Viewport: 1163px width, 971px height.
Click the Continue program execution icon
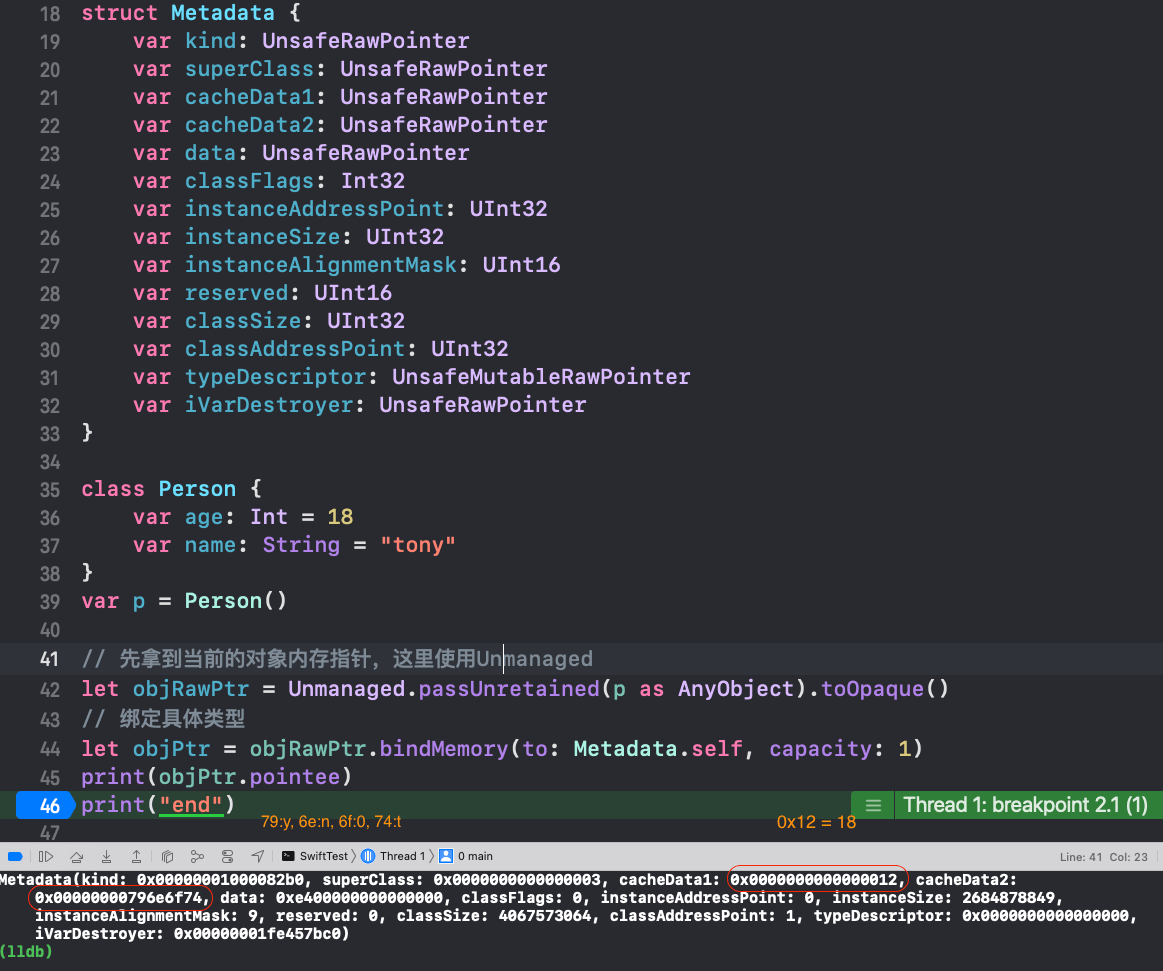[x=46, y=856]
